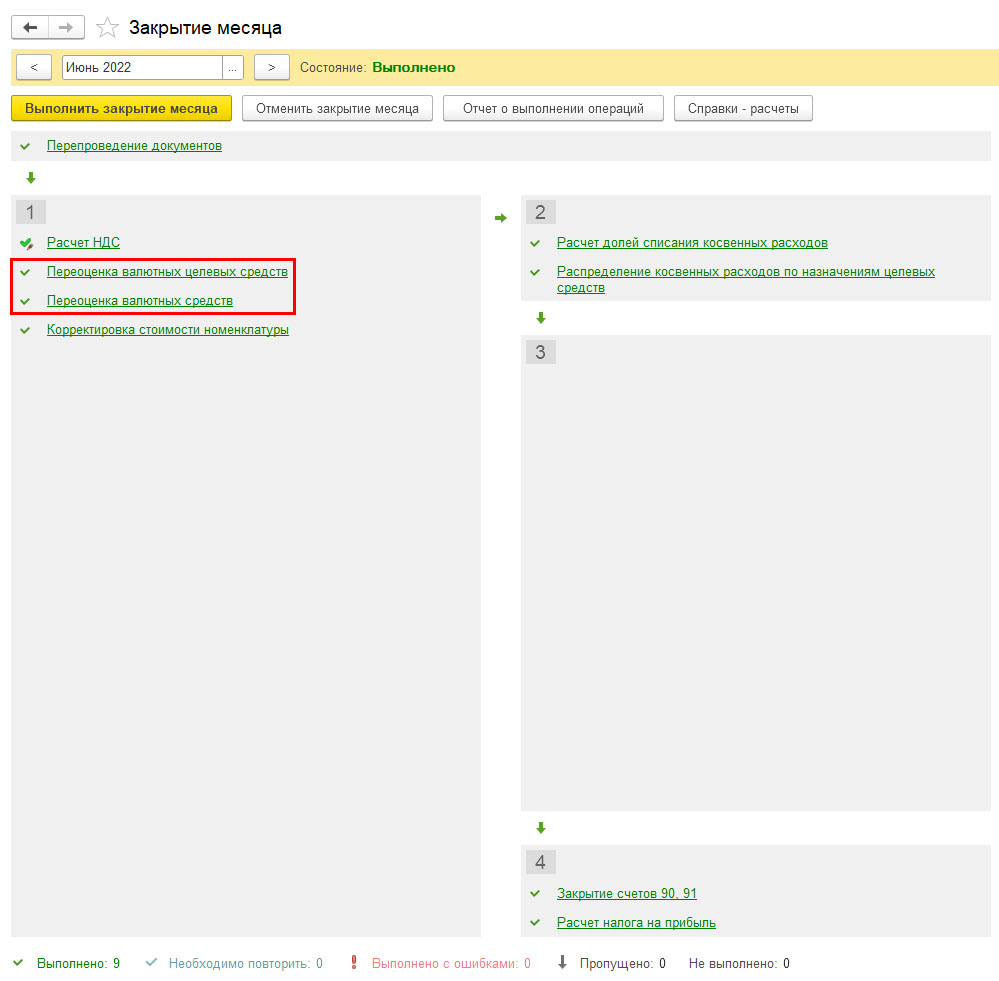
Task: Click Переоценка валютных средств link
Action: pyautogui.click(x=140, y=301)
